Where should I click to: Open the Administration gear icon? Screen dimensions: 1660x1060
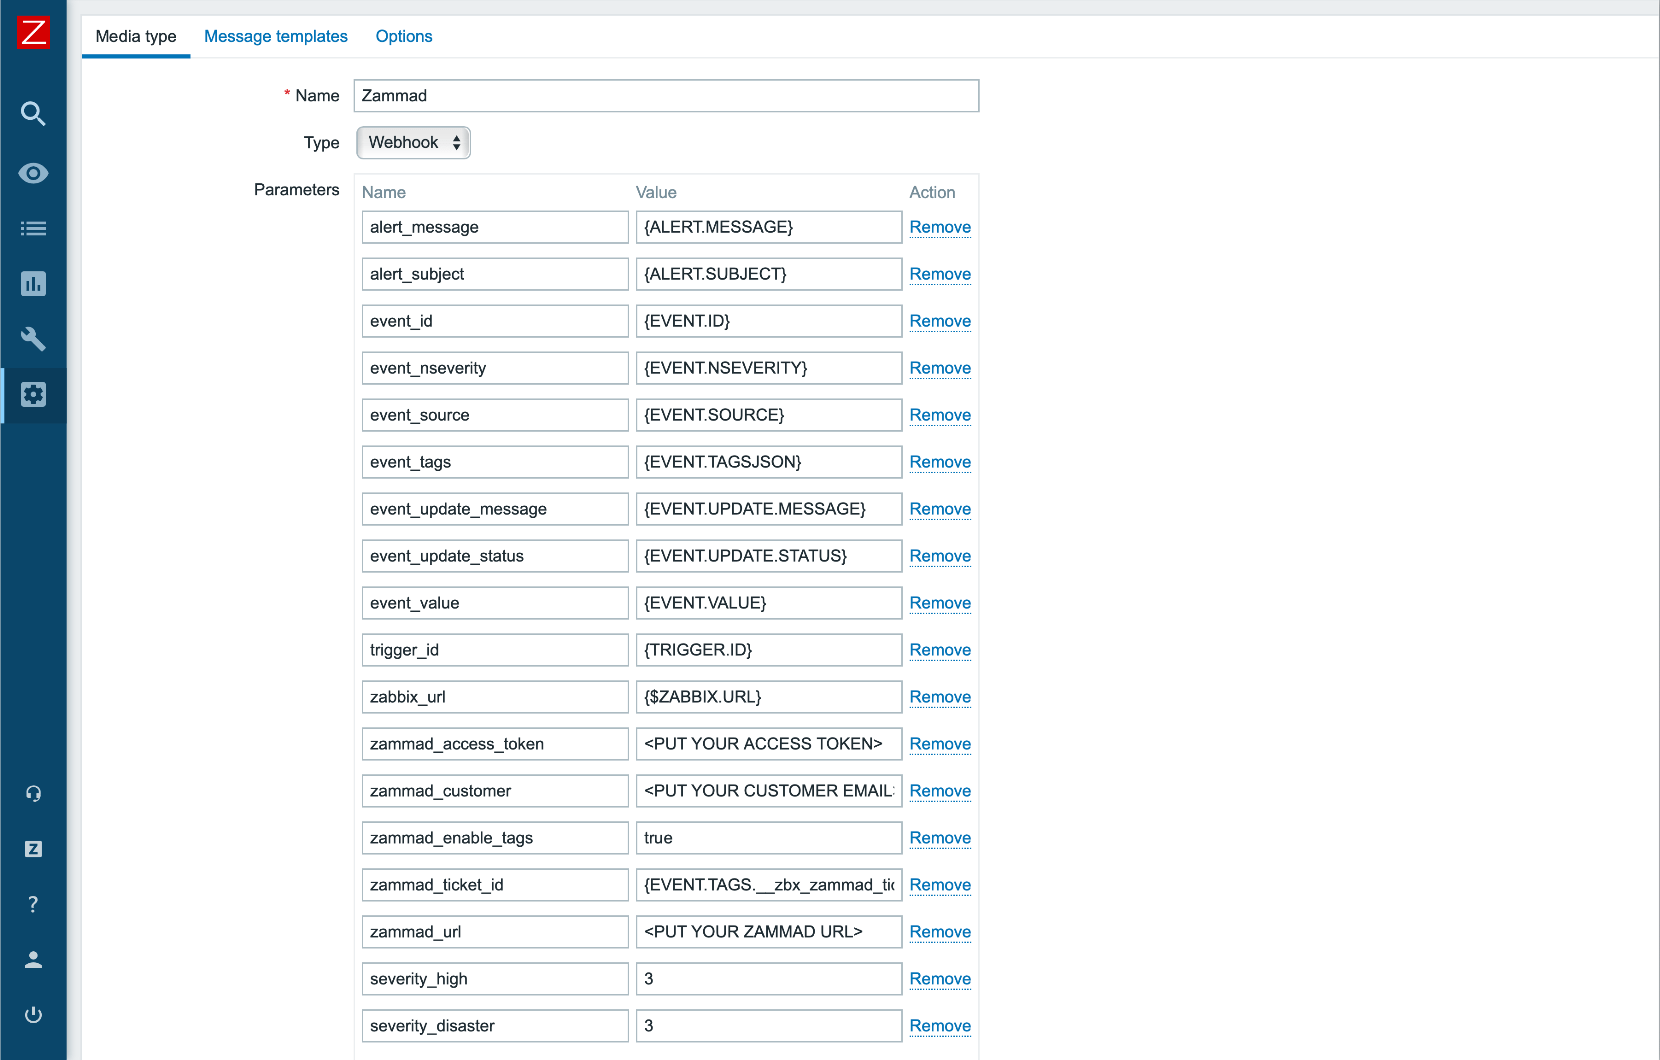[33, 395]
